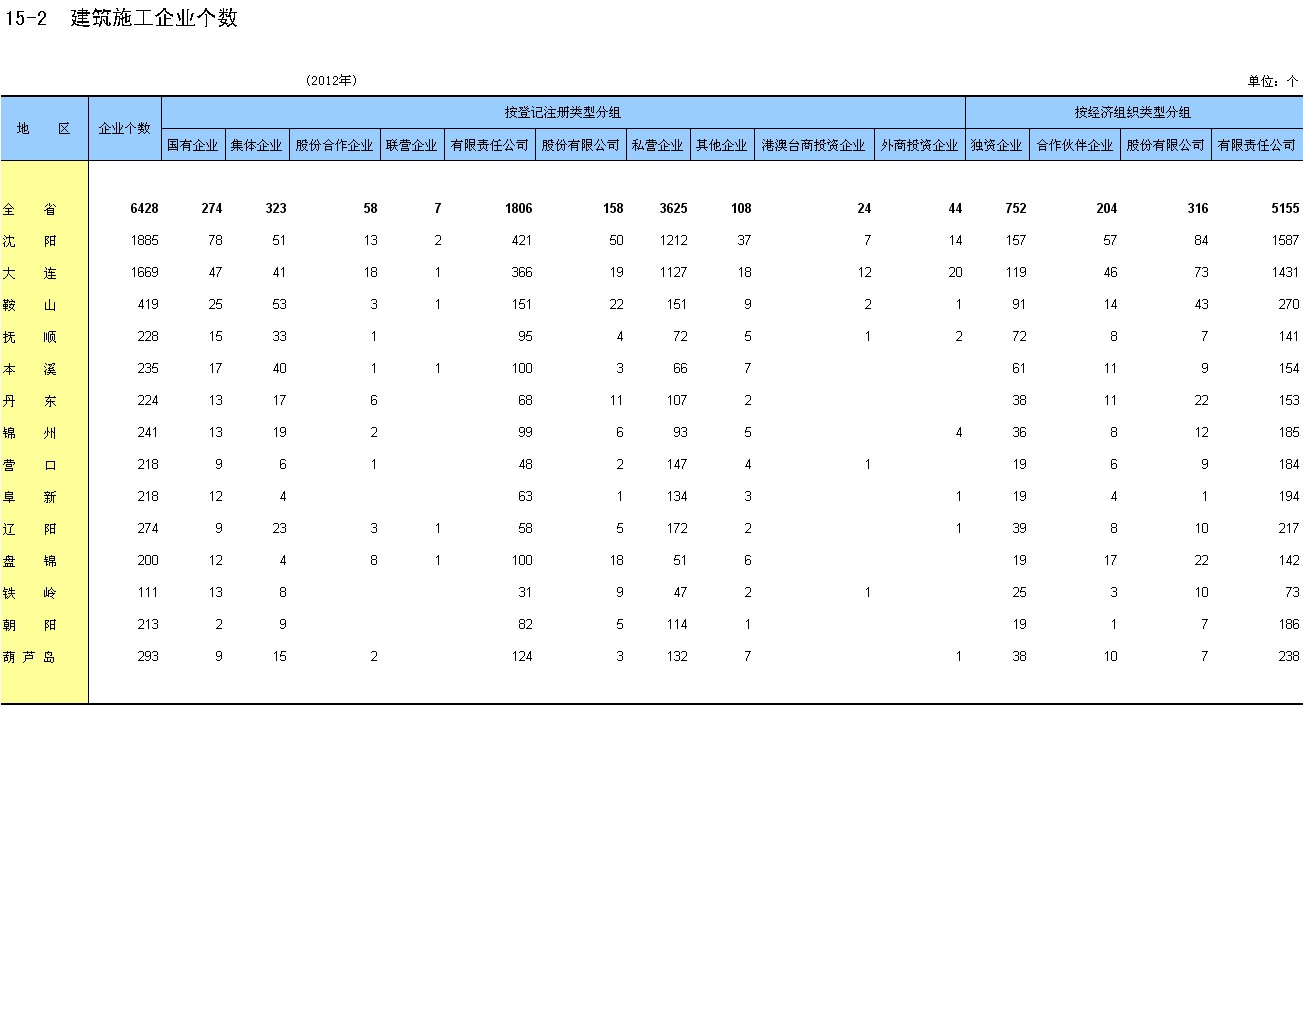
Task: Select the 抚顺 value 228
Action: pos(148,336)
